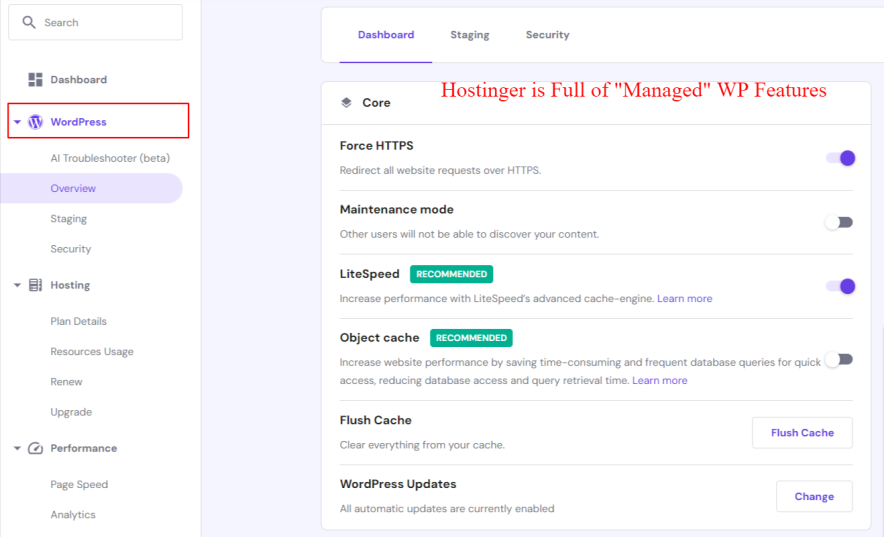Click the Object cache RECOMMENDED badge

471,338
